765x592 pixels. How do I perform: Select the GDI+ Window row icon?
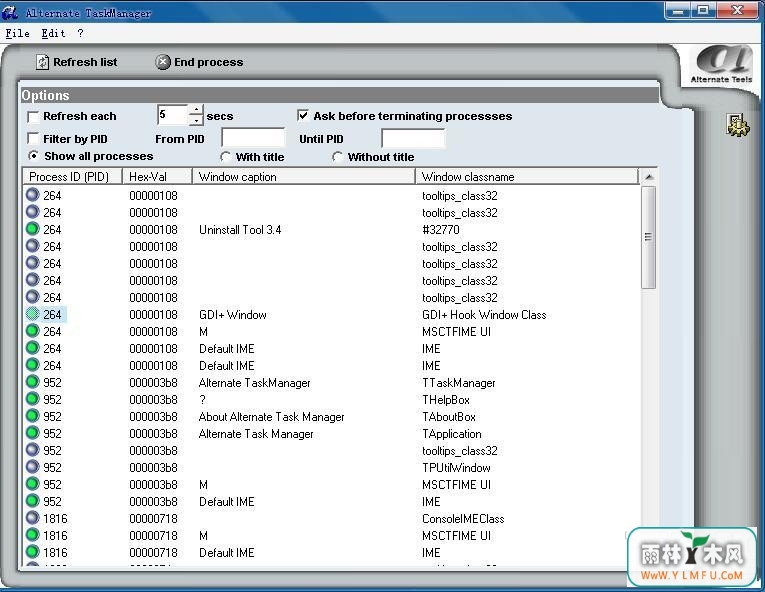[x=33, y=314]
